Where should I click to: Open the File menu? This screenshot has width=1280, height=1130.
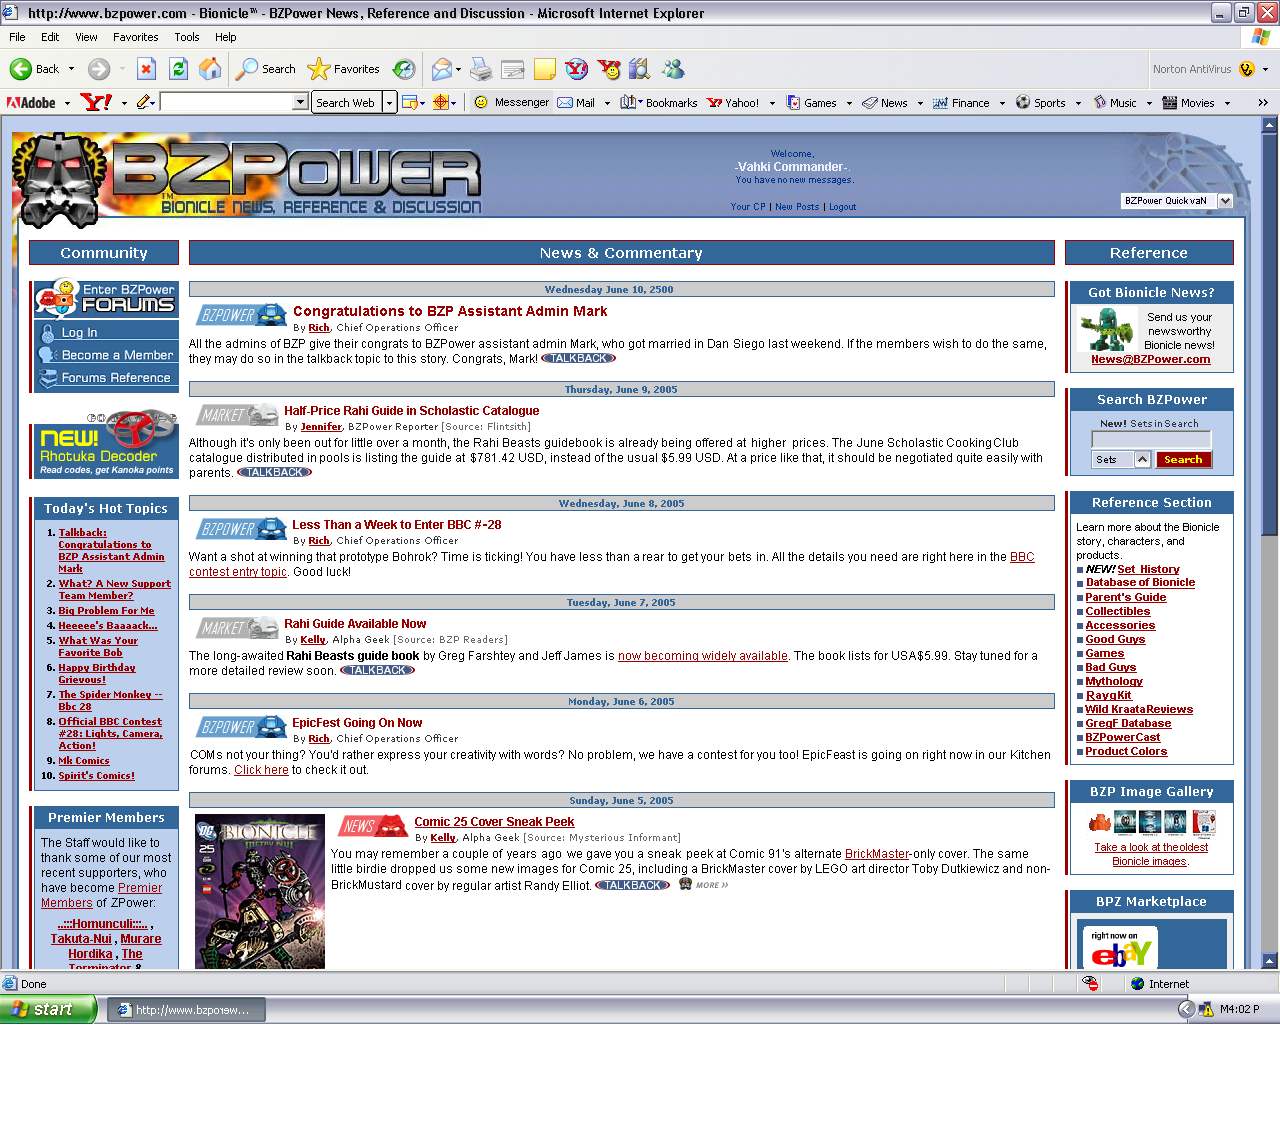(17, 37)
